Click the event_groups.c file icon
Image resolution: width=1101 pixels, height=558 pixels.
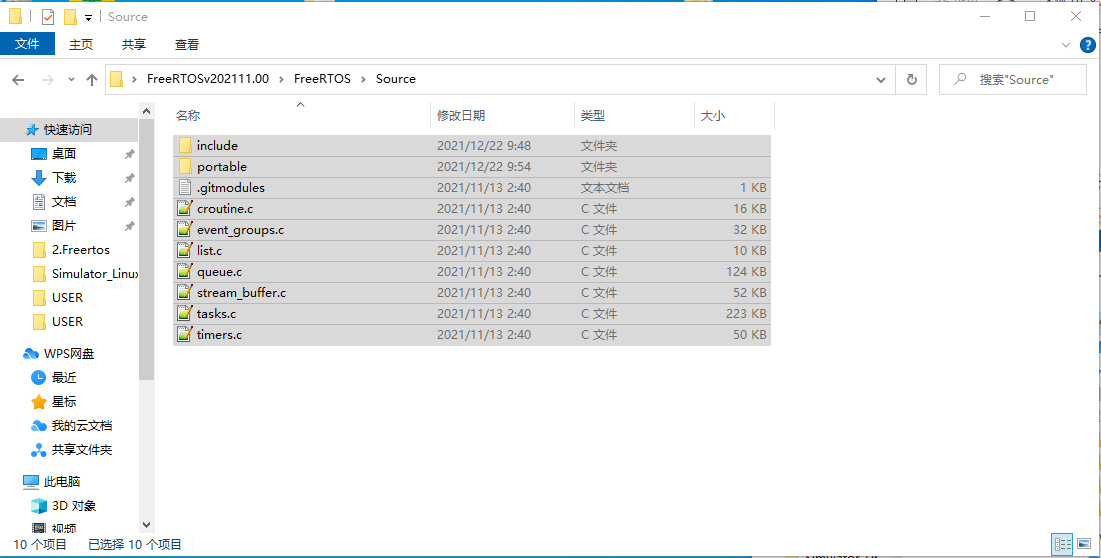(x=185, y=230)
